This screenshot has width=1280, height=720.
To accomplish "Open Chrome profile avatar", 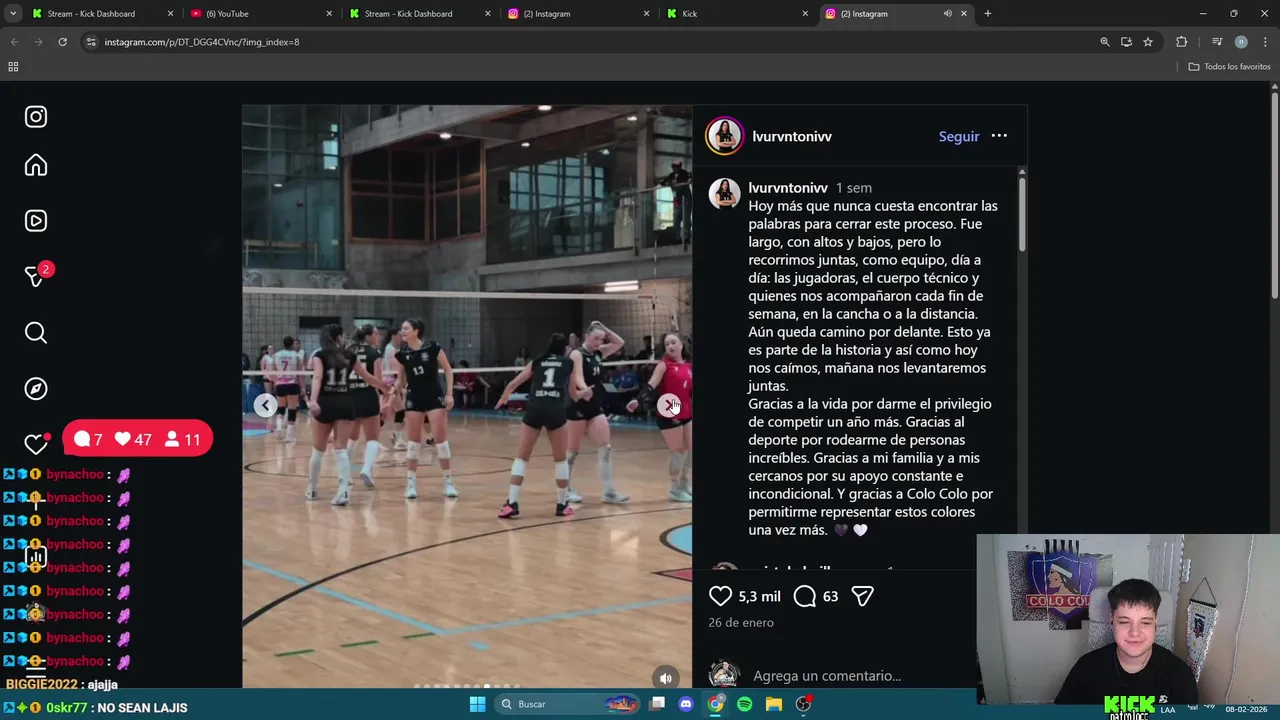I will tap(1241, 42).
